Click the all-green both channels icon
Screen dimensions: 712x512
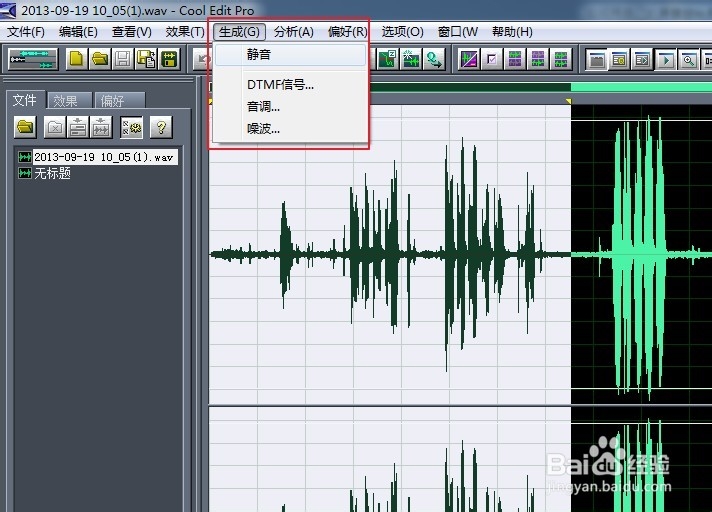(x=561, y=59)
